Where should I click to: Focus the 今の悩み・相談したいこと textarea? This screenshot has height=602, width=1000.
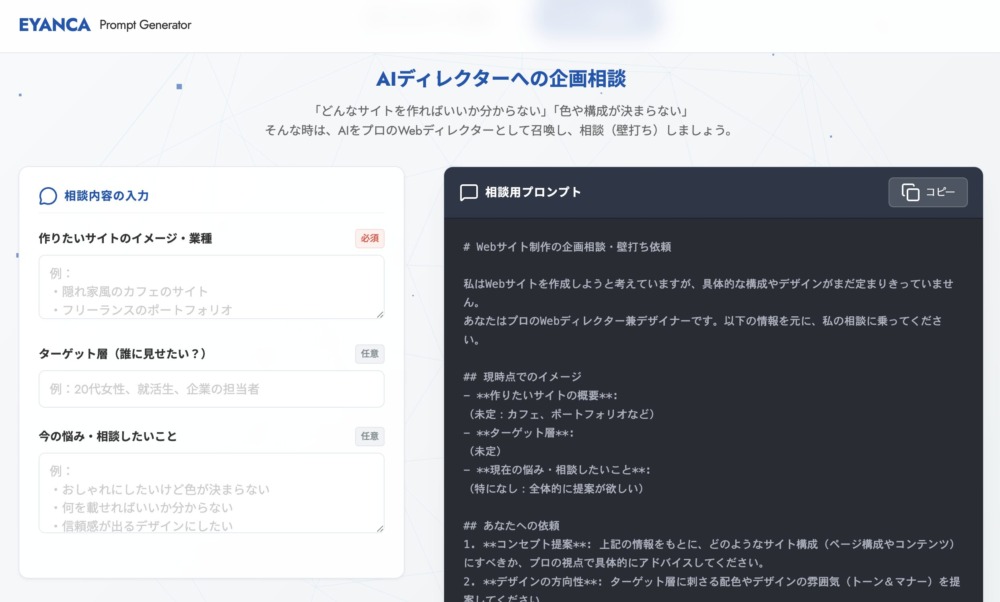211,495
